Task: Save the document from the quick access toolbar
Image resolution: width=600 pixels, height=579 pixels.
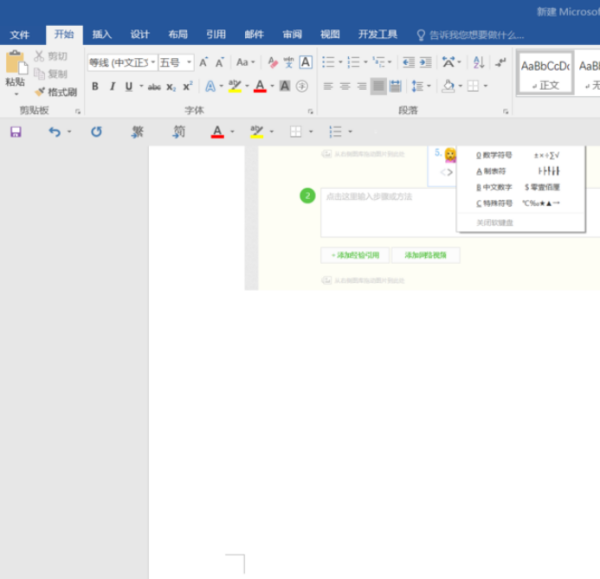Action: [x=16, y=132]
